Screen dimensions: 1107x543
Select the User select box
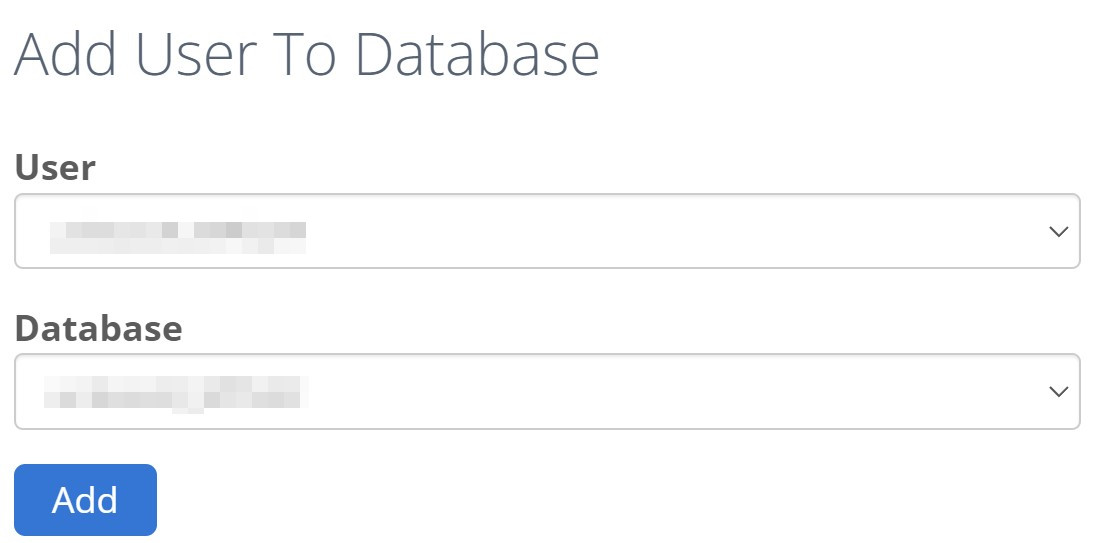click(x=547, y=232)
